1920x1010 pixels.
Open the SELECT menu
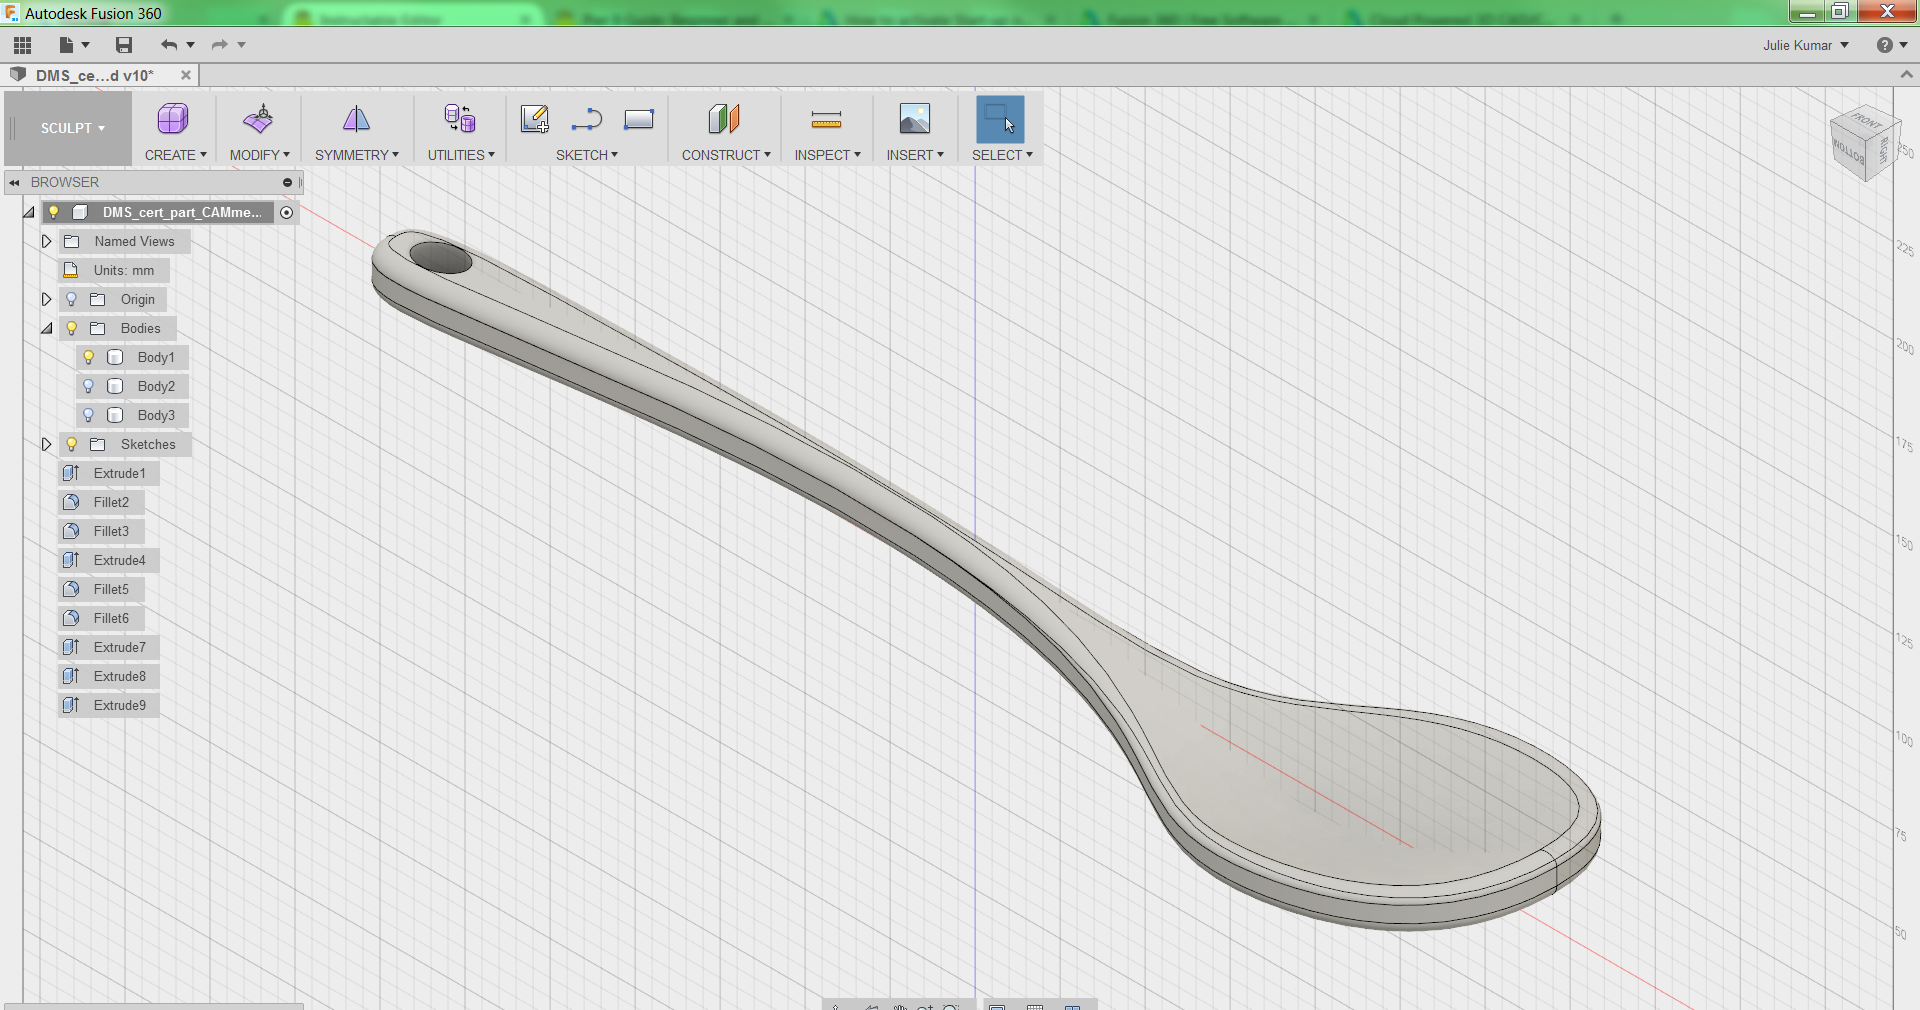pos(1002,155)
